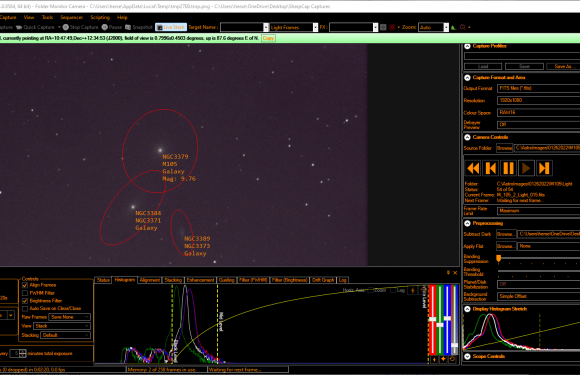Click the play button in Camera Controls
Screen dimensions: 580x375
click(x=526, y=168)
